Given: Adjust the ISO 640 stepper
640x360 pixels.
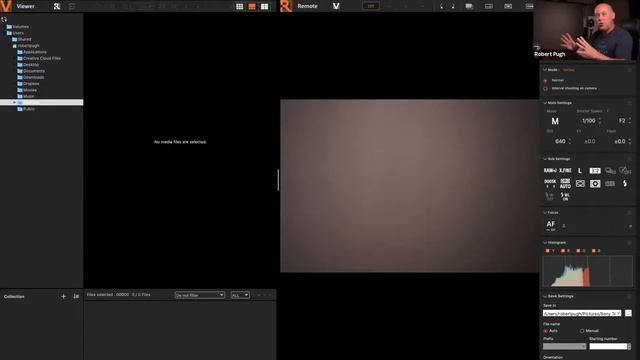Looking at the screenshot, I should [570, 141].
